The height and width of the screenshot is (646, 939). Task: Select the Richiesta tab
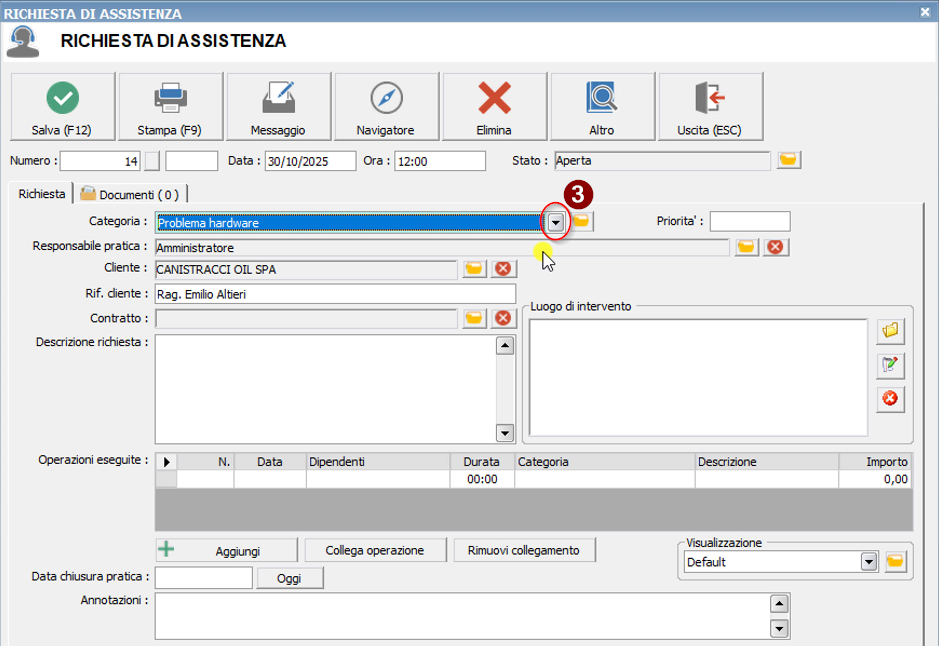pyautogui.click(x=42, y=194)
